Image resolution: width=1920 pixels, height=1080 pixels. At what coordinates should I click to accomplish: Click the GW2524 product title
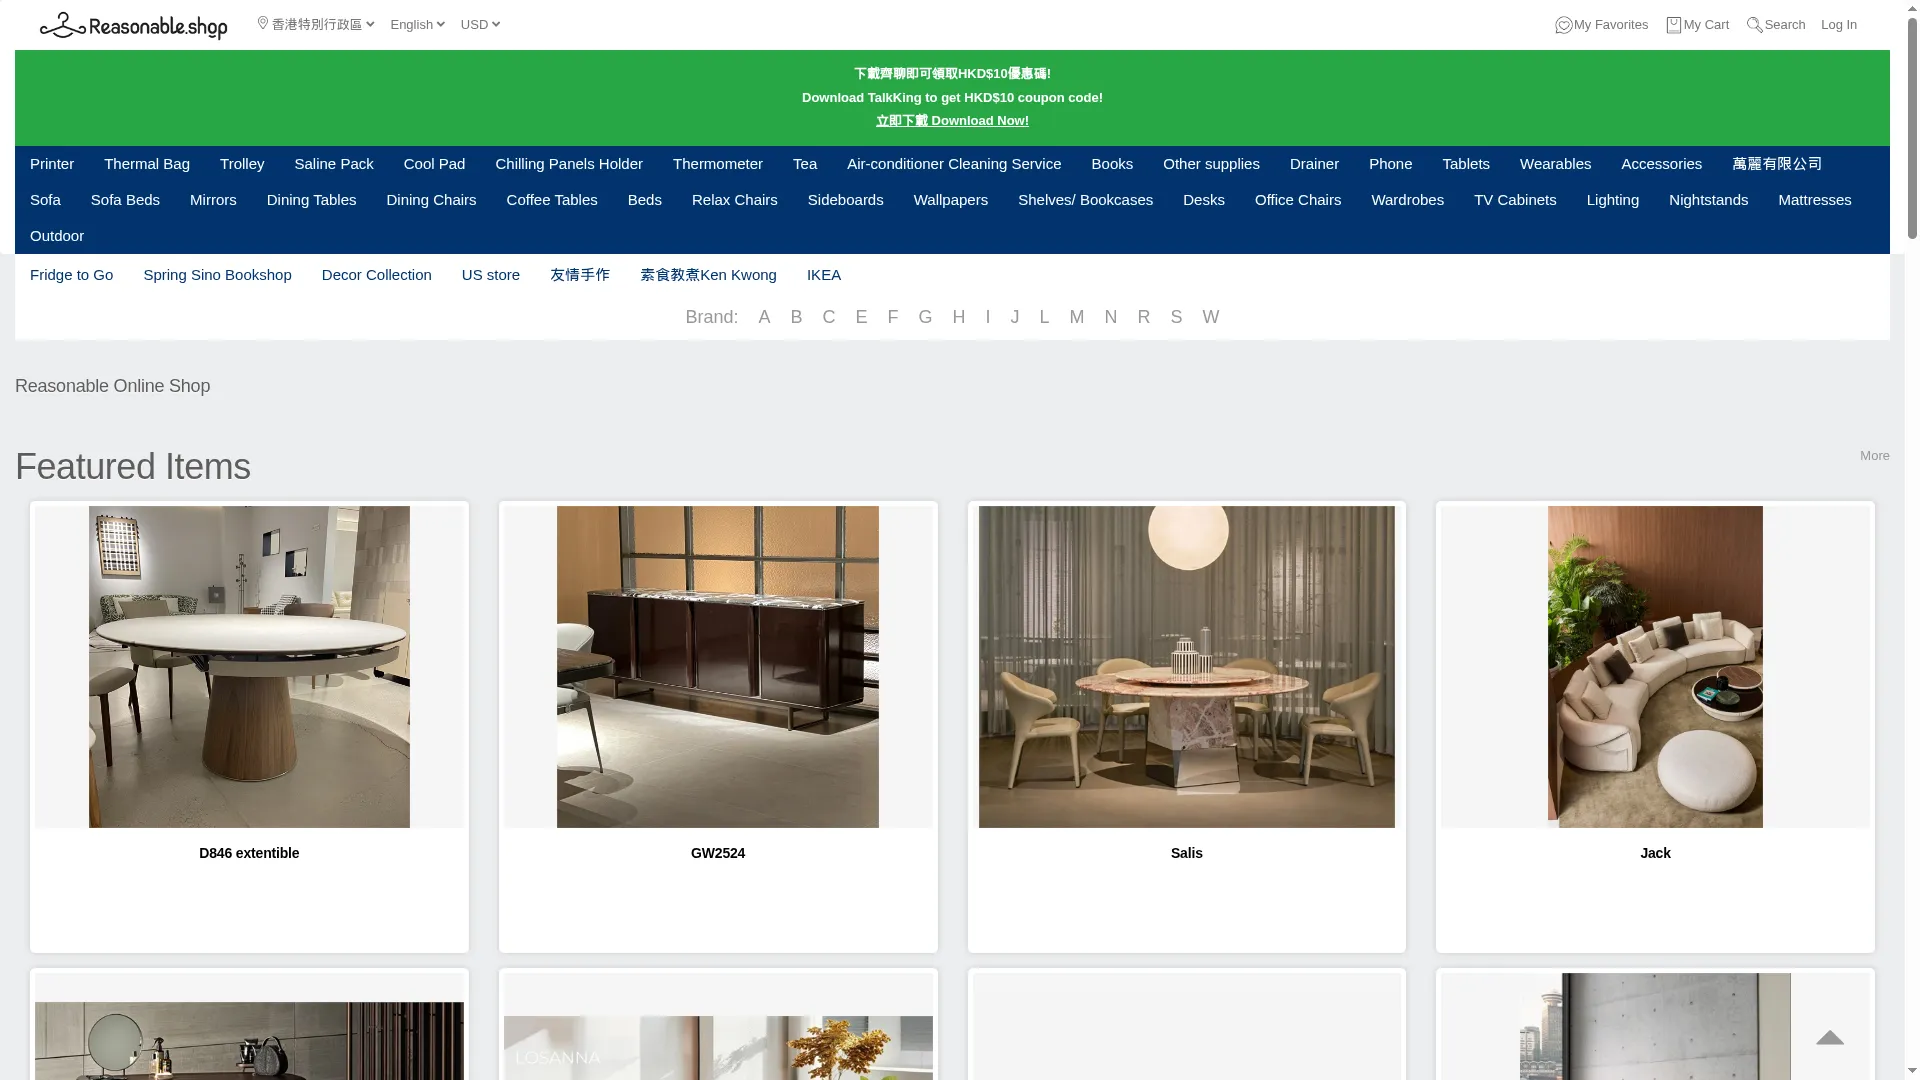pos(718,853)
